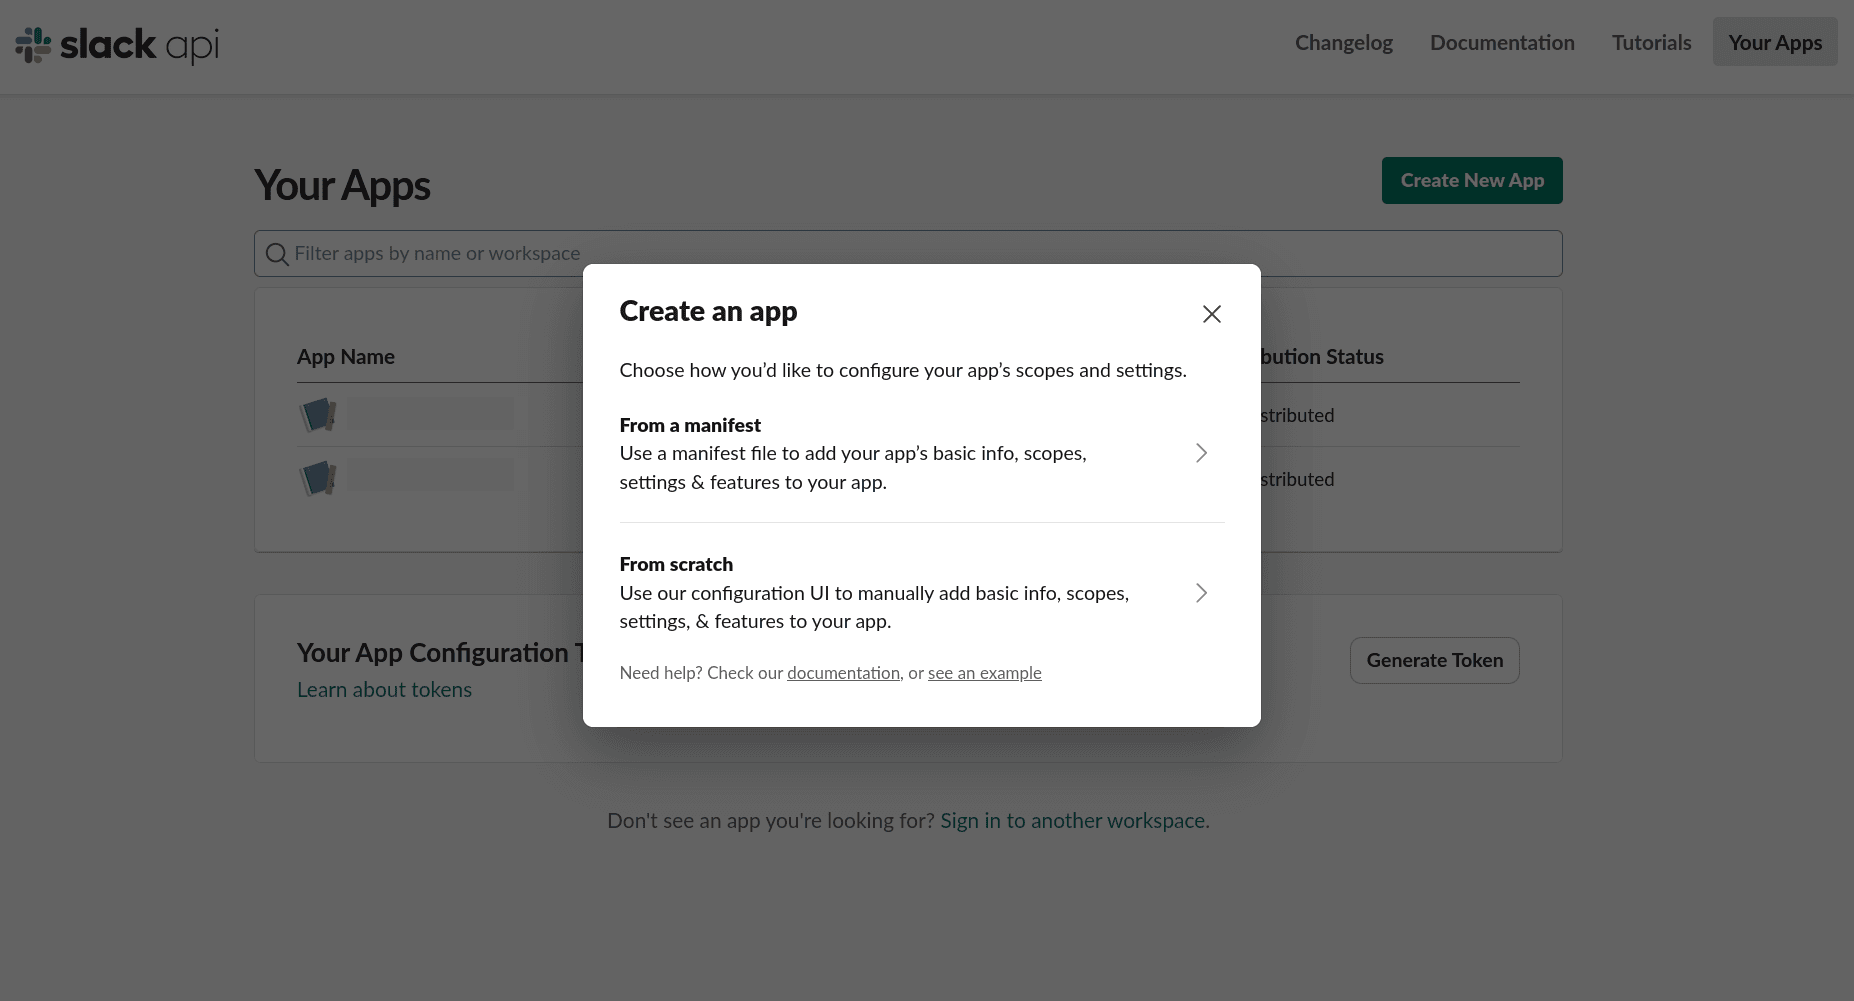Click the Generate Token button

[x=1434, y=660]
